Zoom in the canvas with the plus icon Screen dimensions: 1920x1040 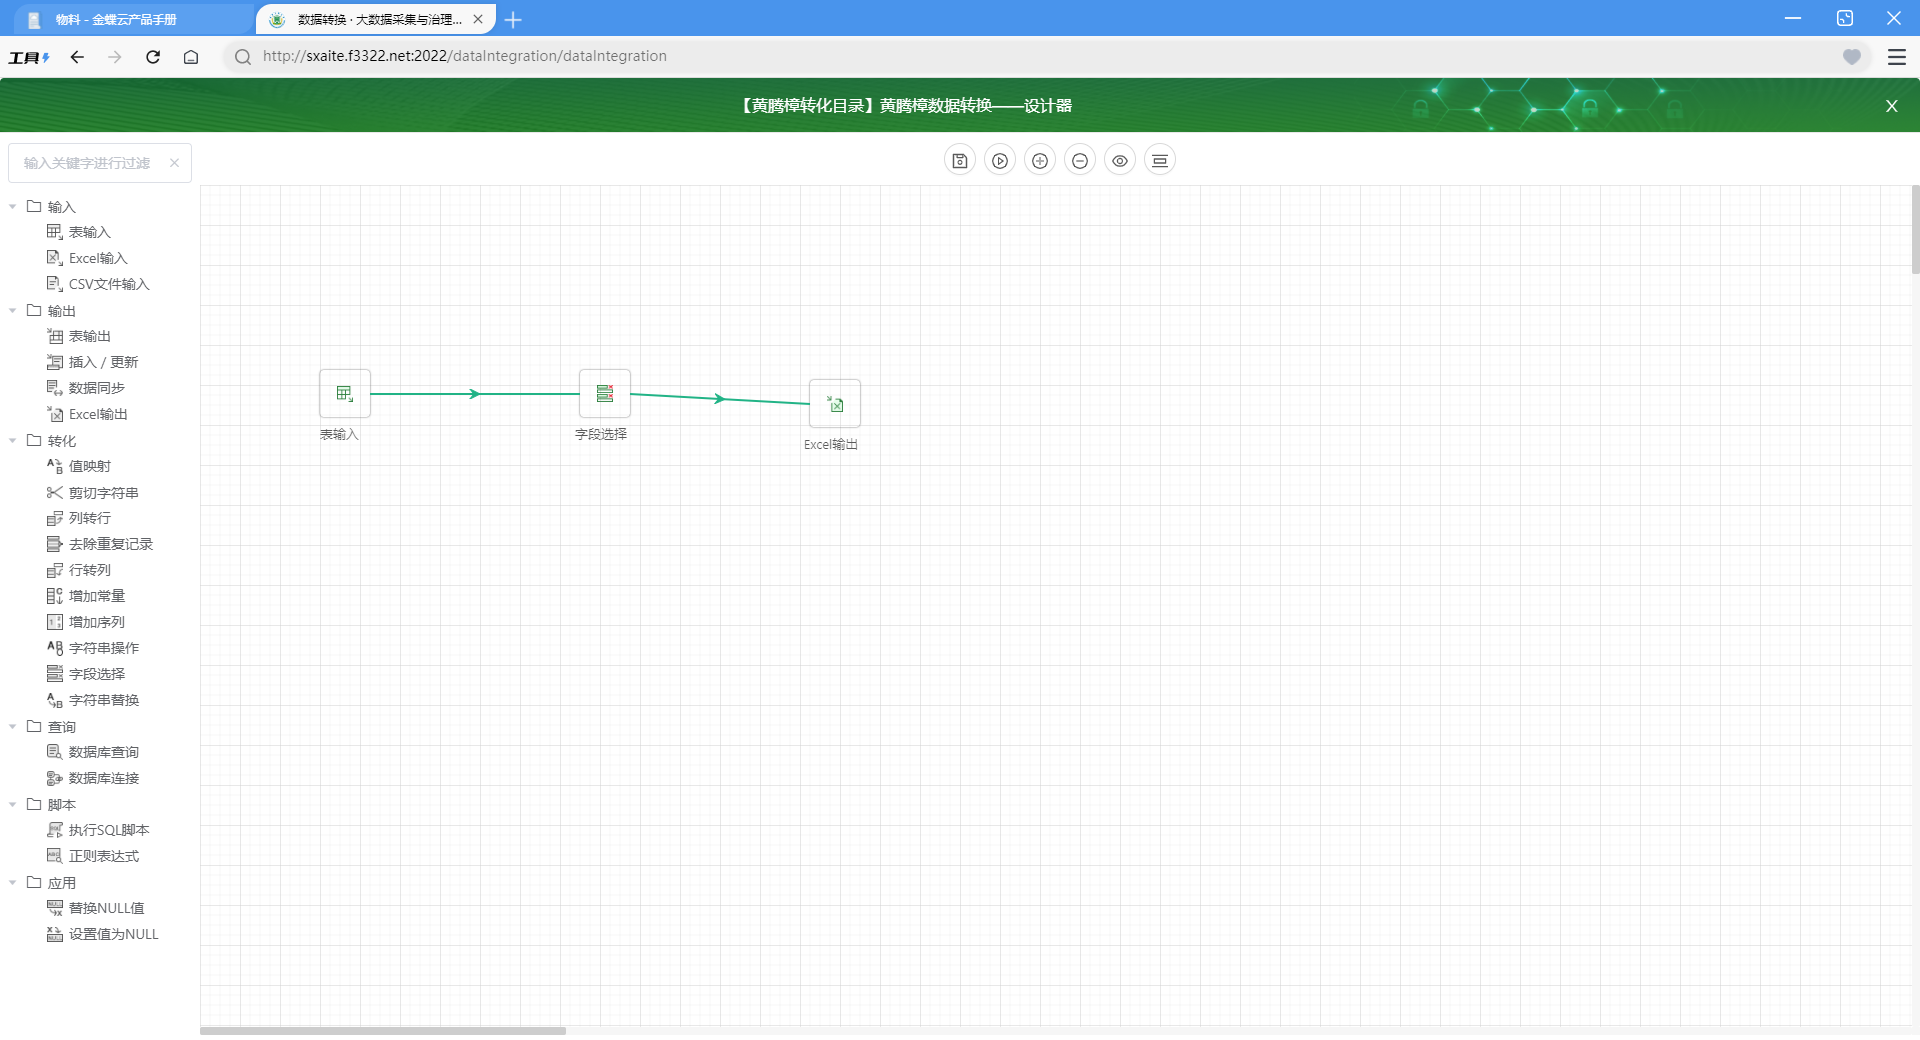(x=1040, y=161)
